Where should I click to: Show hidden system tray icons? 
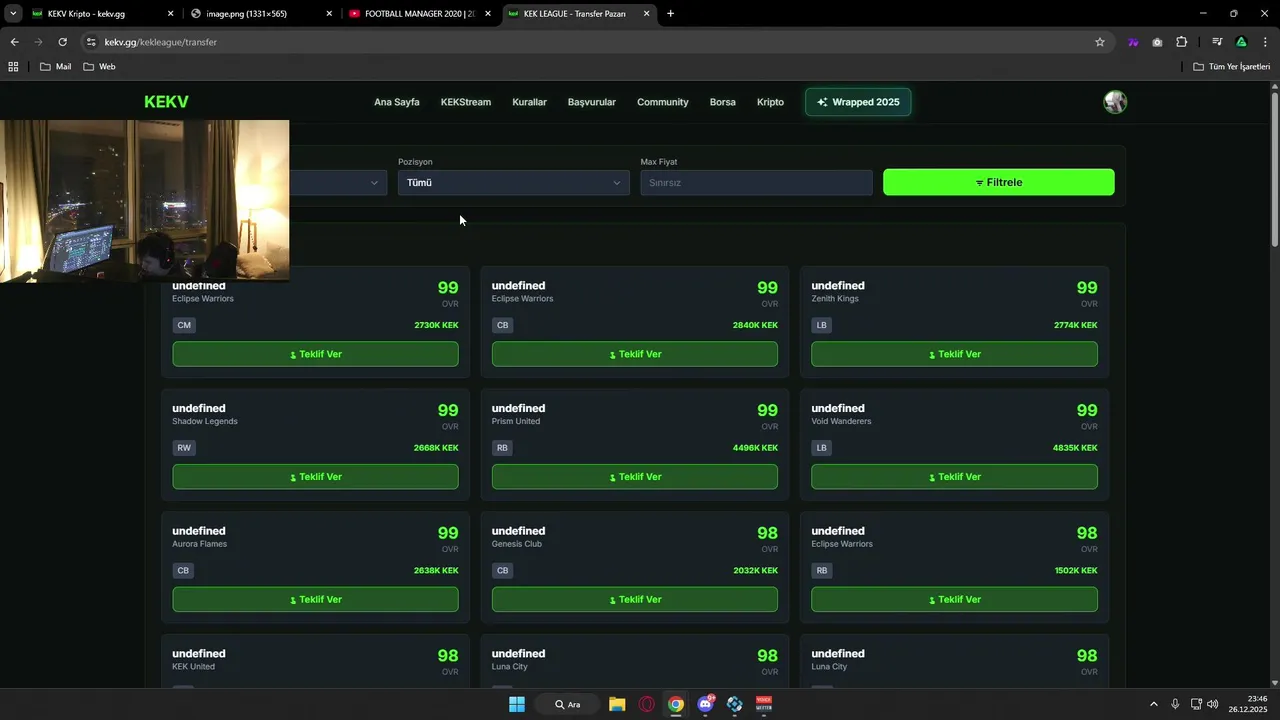tap(1153, 704)
